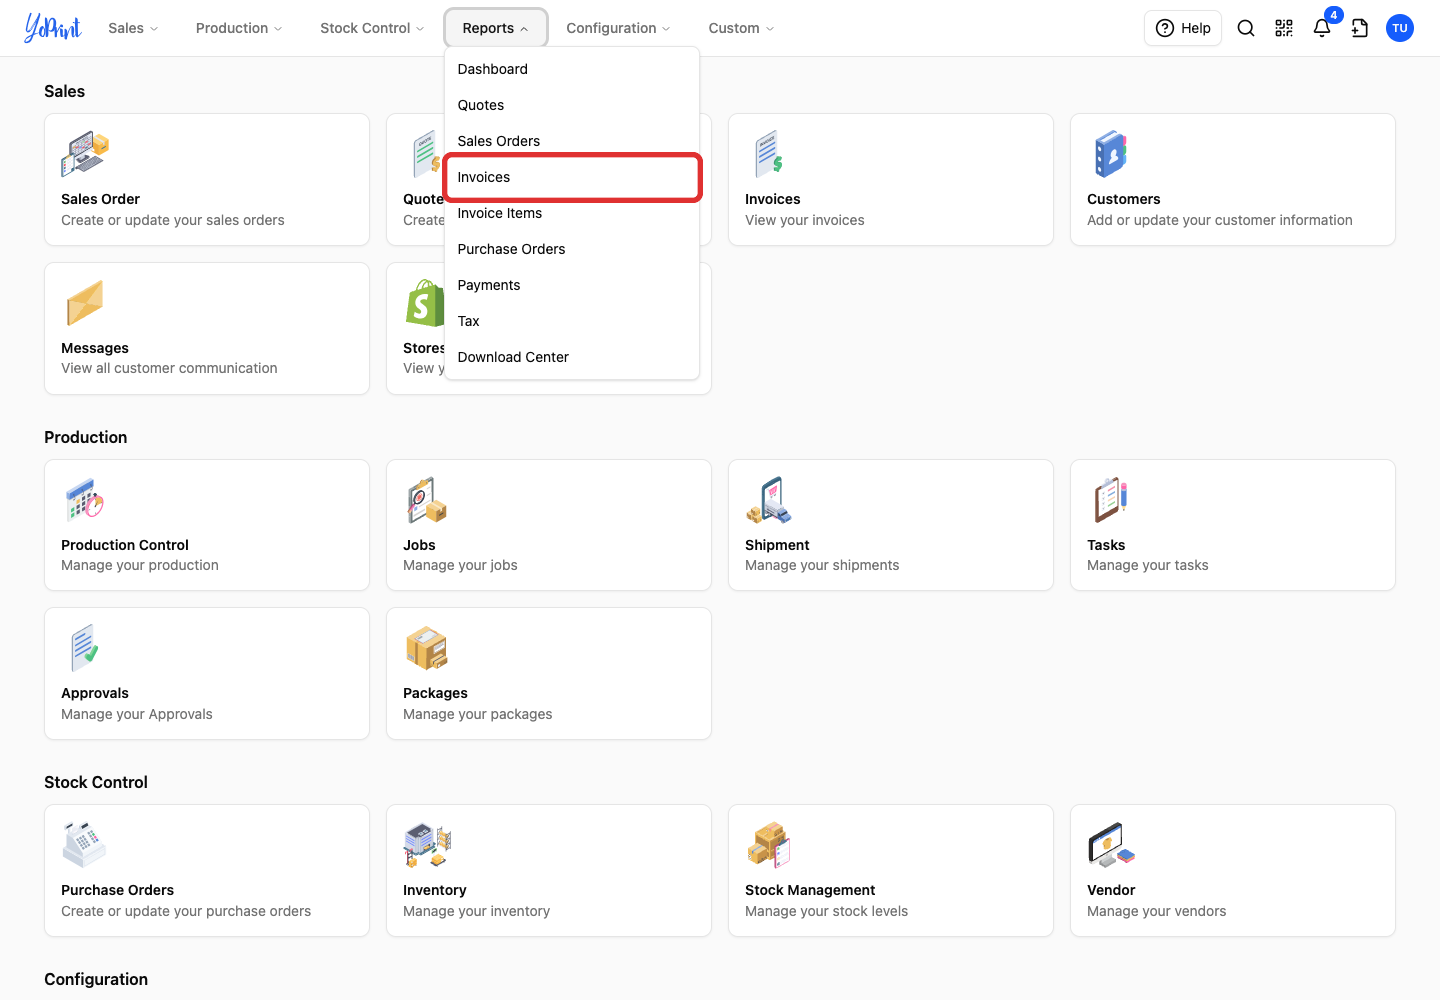Click the new document icon beside the bell
Screen dimensions: 1440x1000
point(1360,28)
